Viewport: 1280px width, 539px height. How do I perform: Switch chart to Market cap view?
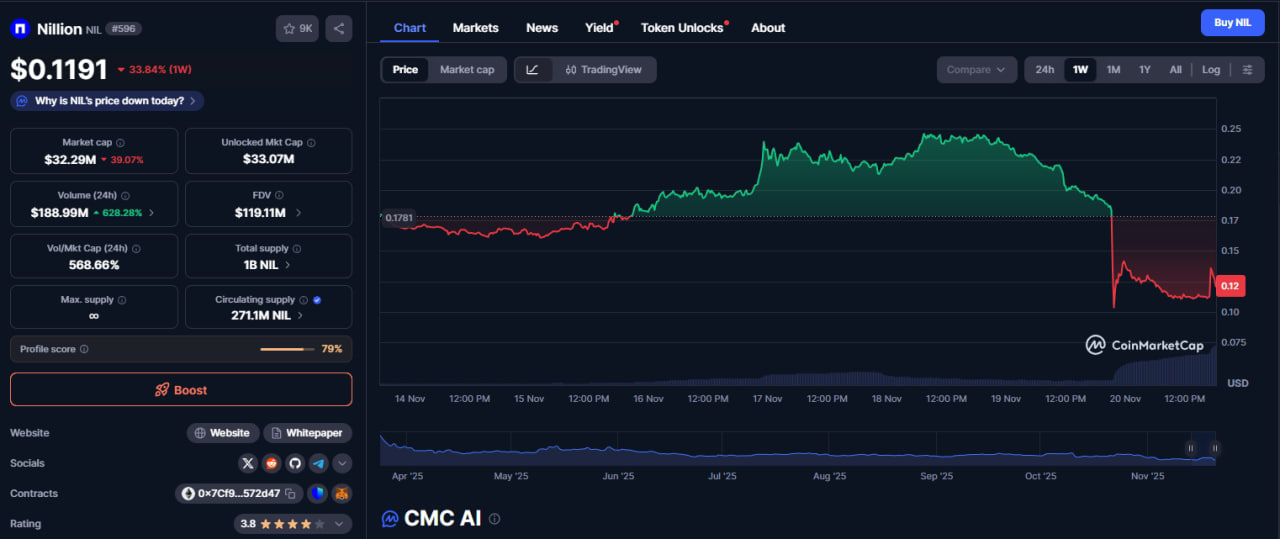click(x=467, y=70)
